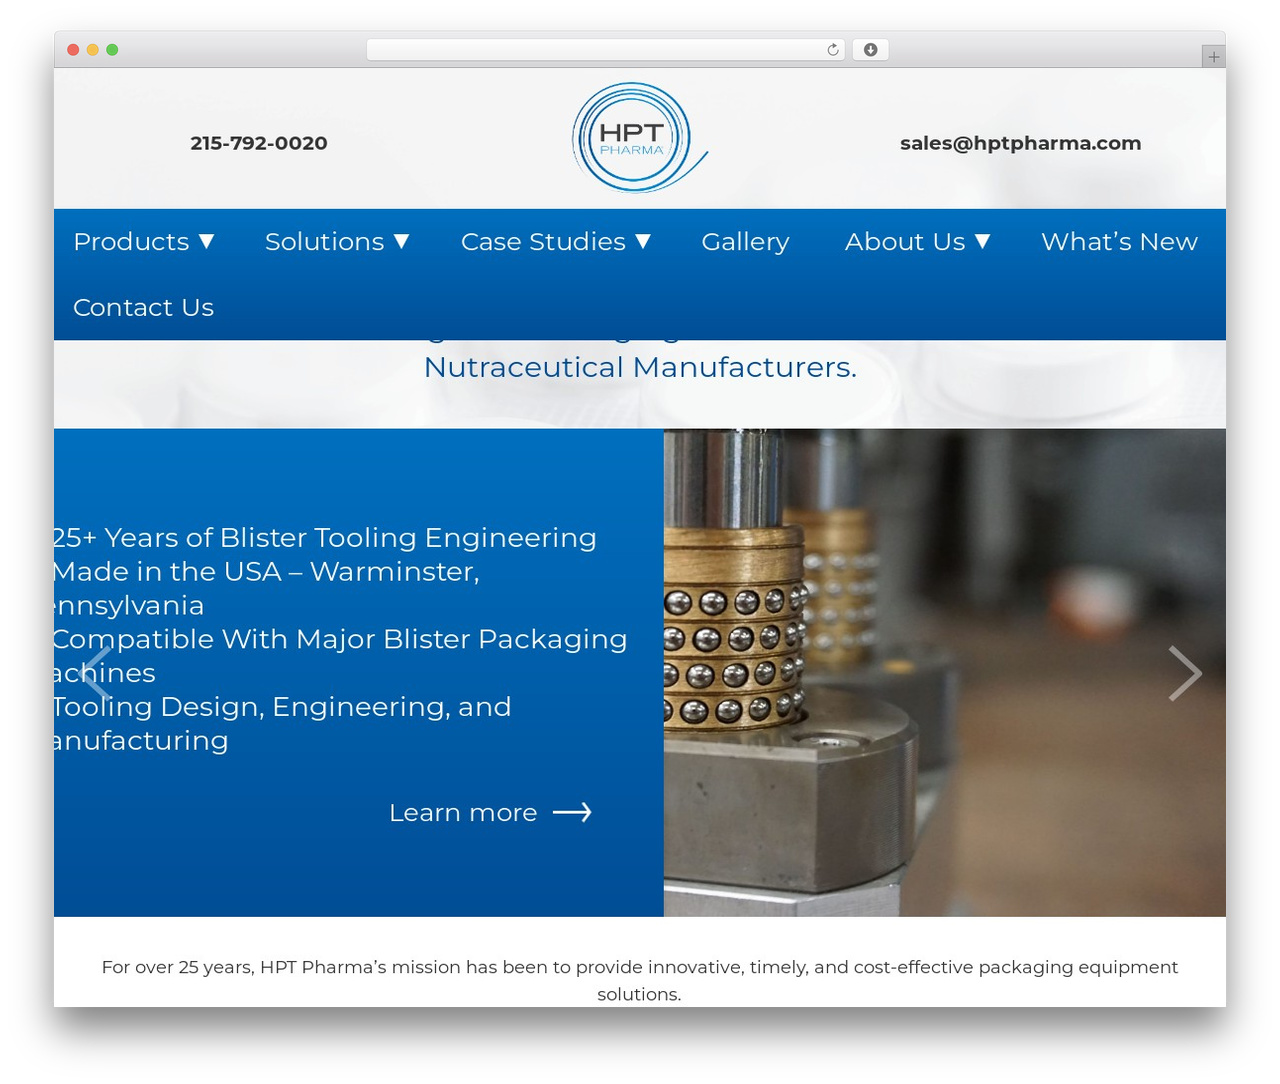Image resolution: width=1280 pixels, height=1084 pixels.
Task: Open the Contact Us page
Action: pyautogui.click(x=143, y=307)
